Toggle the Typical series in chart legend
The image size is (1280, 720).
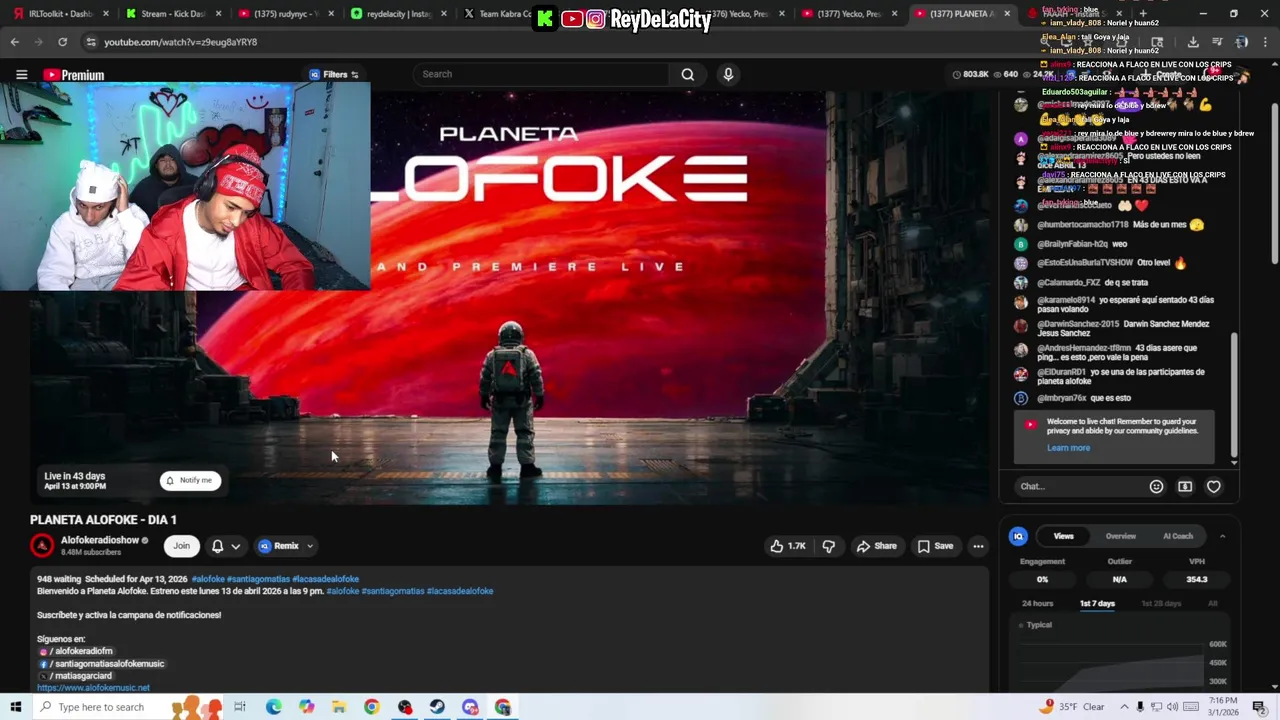point(1036,625)
